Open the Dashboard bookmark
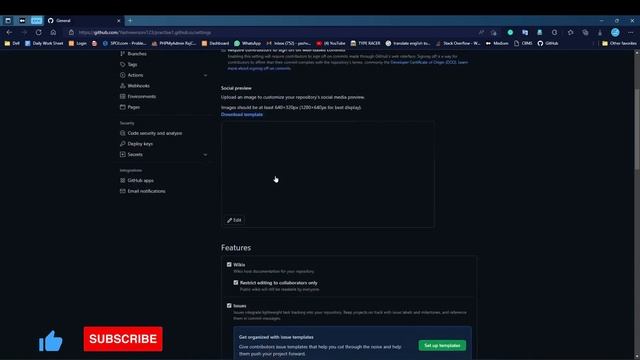This screenshot has width=640, height=360. tap(215, 43)
